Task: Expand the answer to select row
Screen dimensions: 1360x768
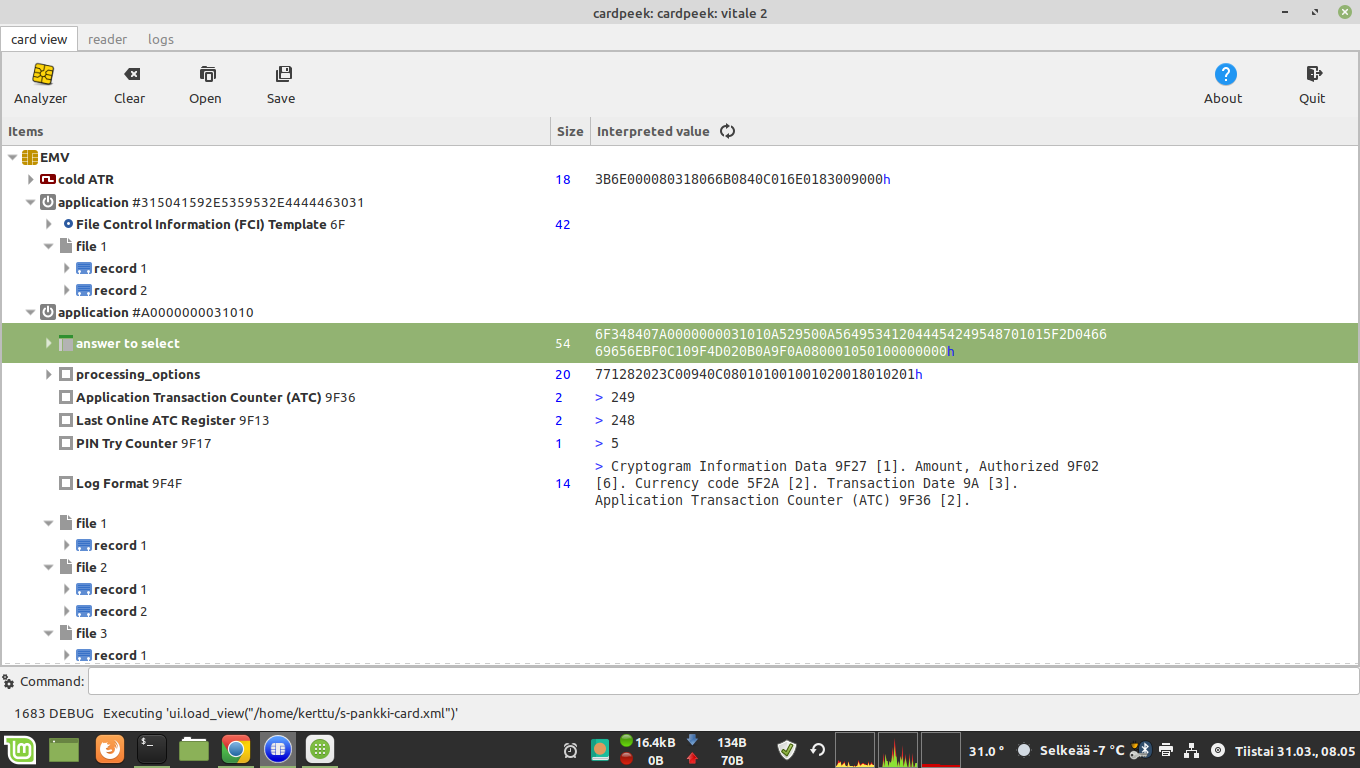Action: coord(49,343)
